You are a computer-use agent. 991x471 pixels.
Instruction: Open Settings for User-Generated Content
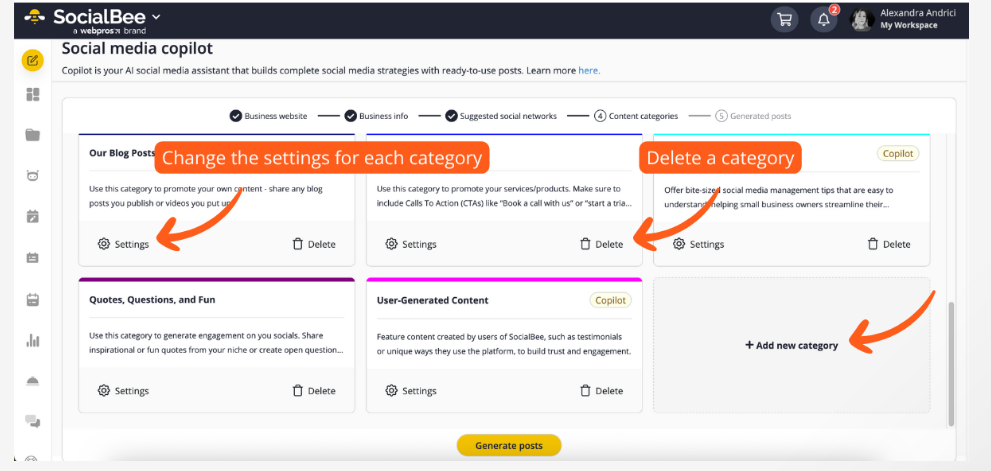click(411, 391)
